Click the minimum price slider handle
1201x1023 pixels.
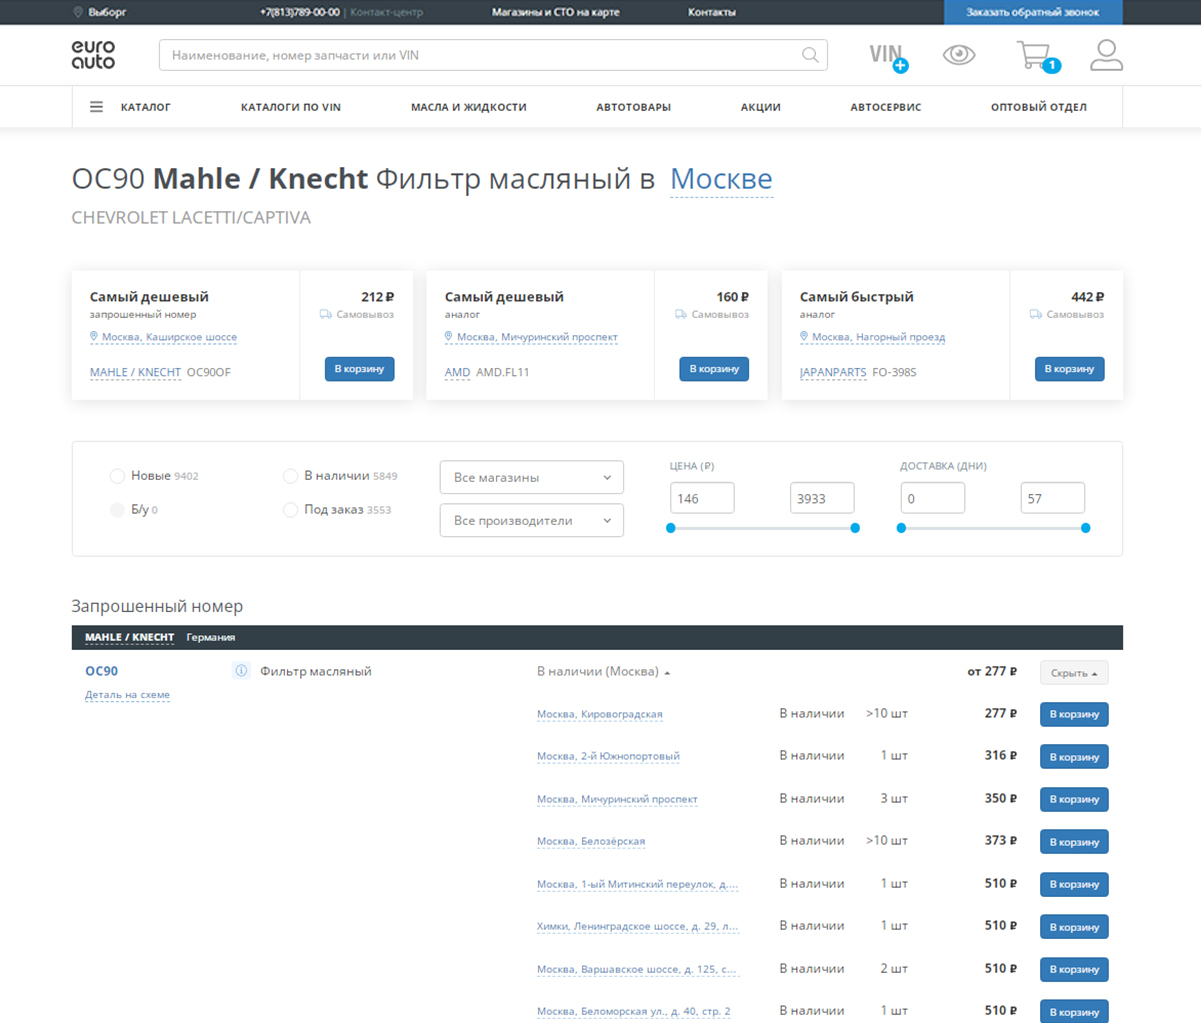point(671,528)
